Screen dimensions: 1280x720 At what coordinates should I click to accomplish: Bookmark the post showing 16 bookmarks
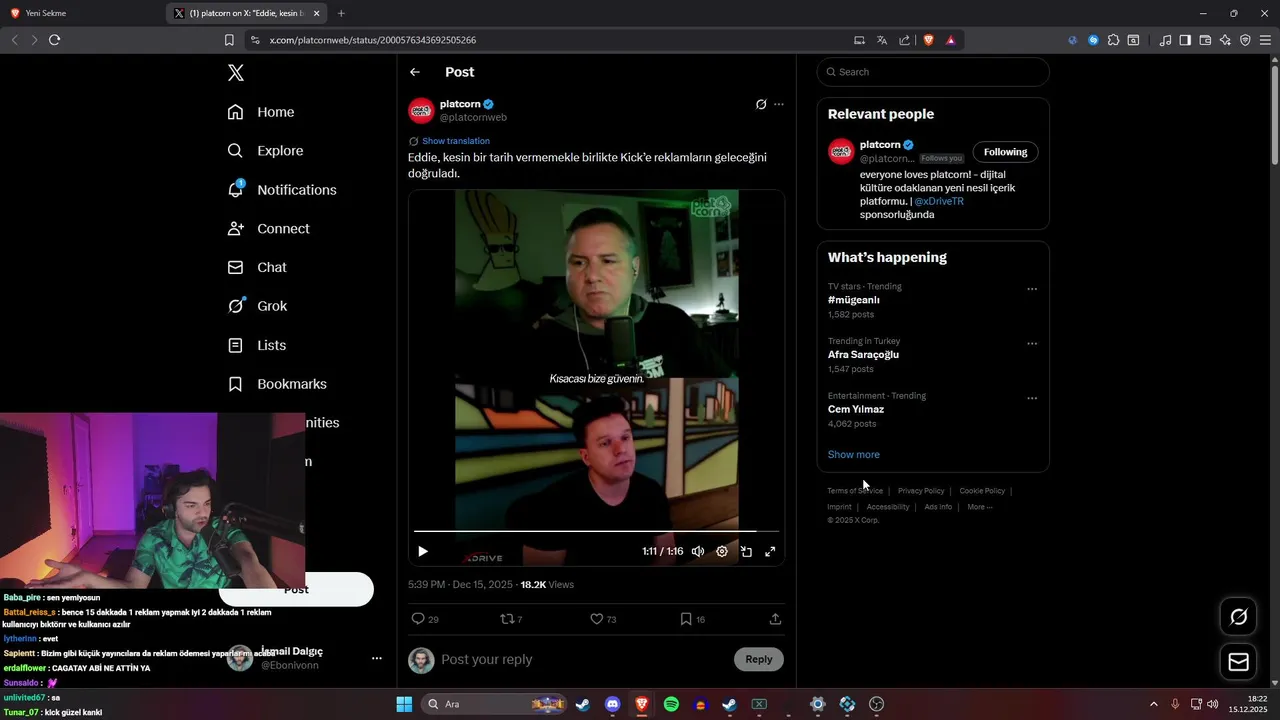pyautogui.click(x=686, y=619)
